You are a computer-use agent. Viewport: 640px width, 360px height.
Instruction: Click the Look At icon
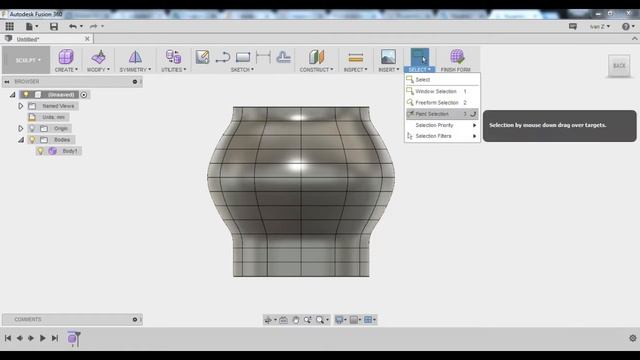283,320
